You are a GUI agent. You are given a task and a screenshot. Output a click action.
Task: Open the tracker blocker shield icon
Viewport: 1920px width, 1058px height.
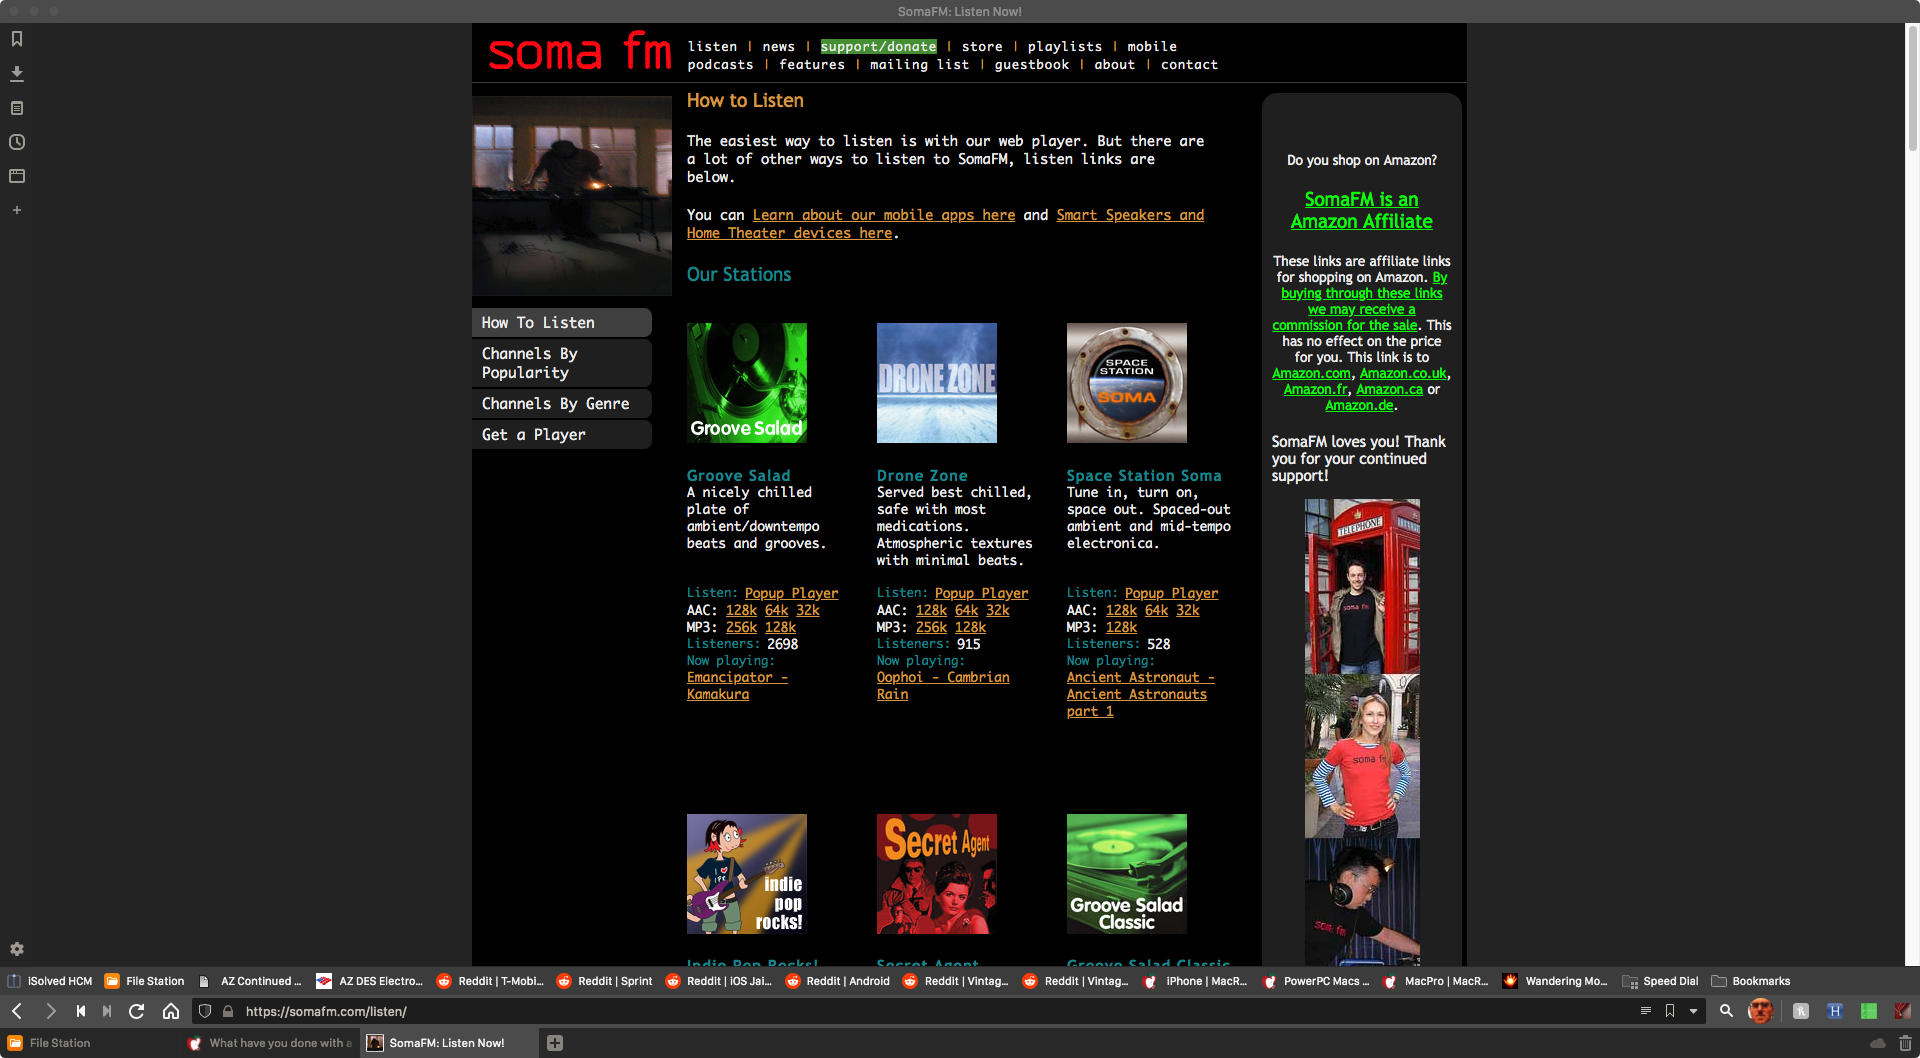tap(205, 1011)
